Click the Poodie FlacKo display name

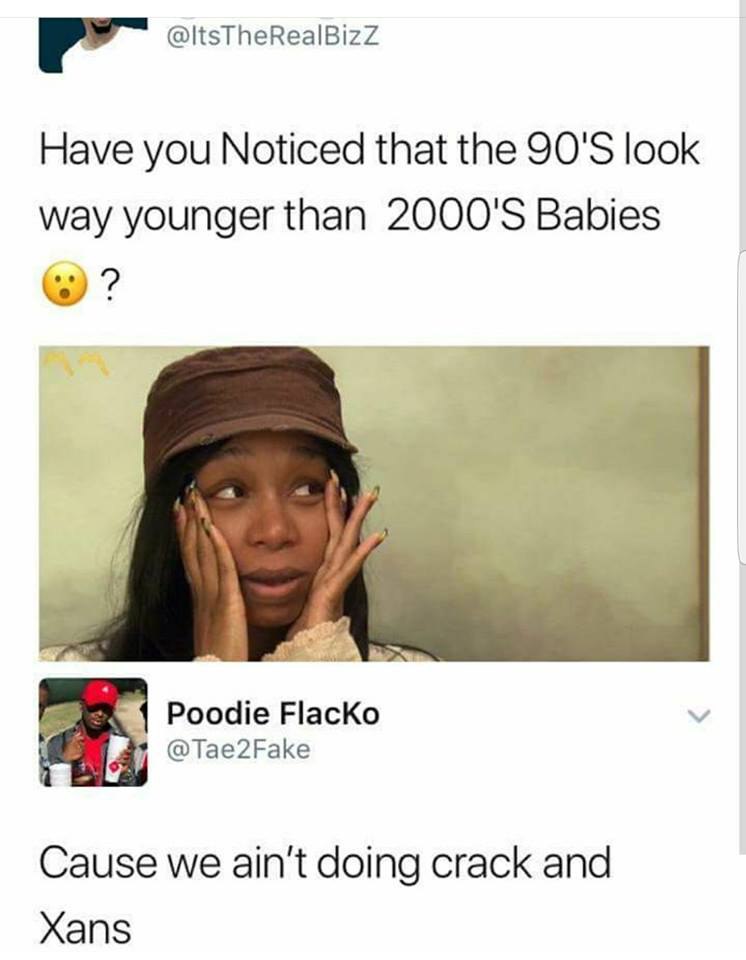273,713
